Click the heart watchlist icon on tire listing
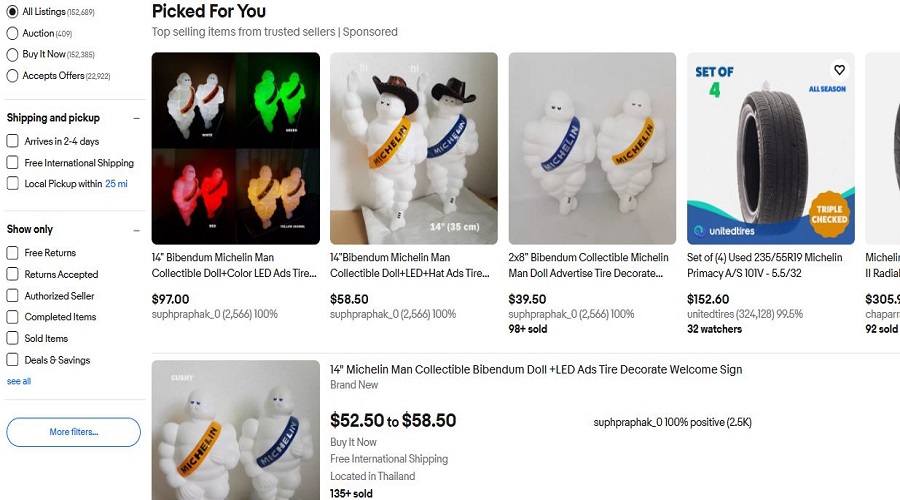The height and width of the screenshot is (500, 900). (839, 70)
